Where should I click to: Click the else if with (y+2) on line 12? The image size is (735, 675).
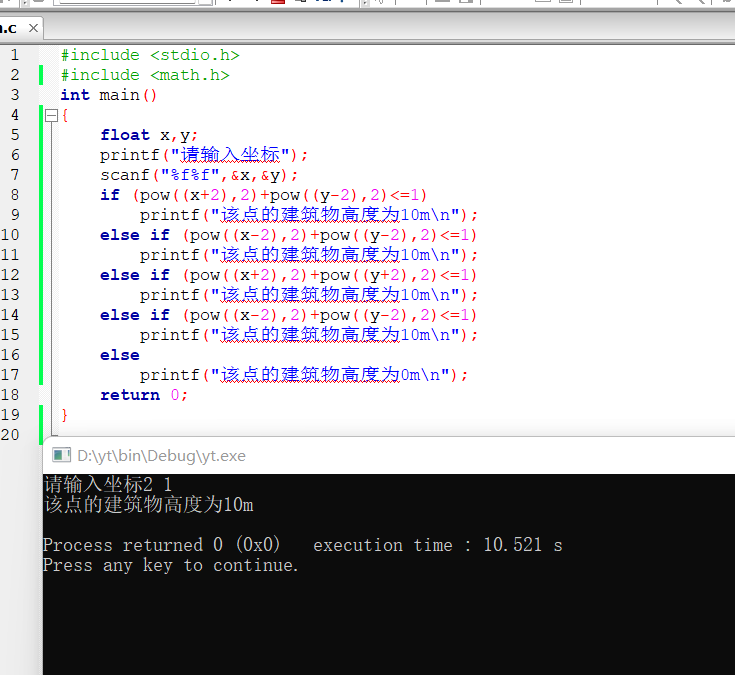pyautogui.click(x=288, y=275)
